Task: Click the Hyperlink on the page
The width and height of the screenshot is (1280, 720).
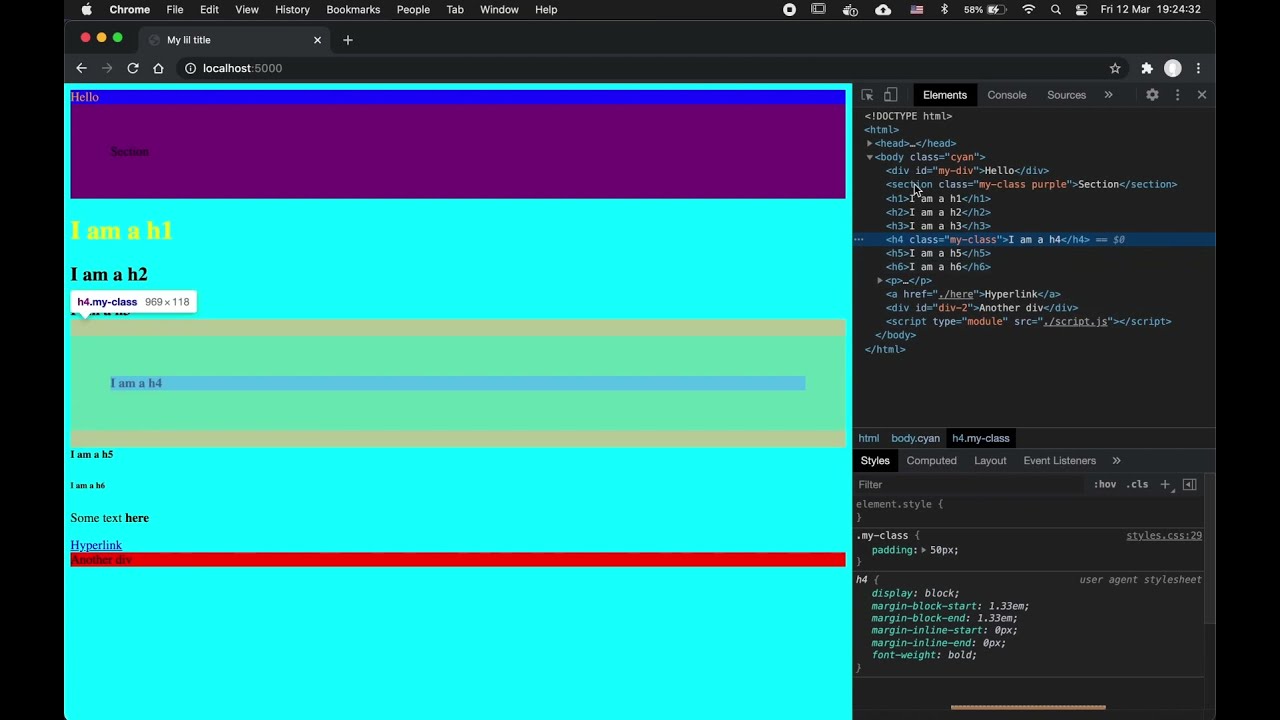Action: pos(96,545)
